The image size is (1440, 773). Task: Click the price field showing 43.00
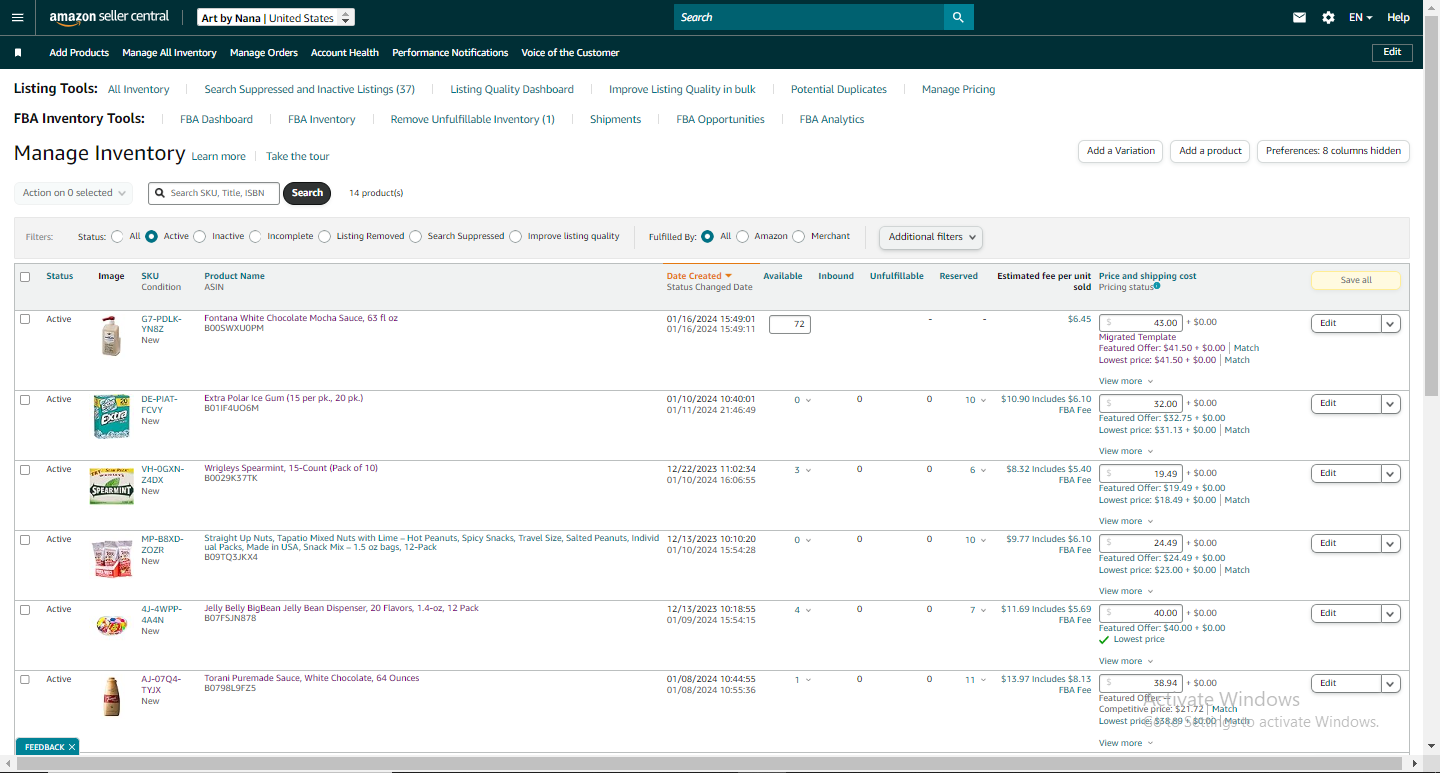coord(1141,323)
